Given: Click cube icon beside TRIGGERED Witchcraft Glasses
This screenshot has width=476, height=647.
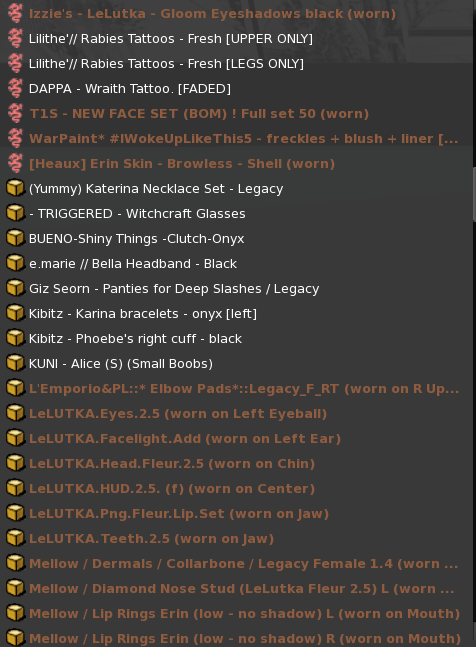Looking at the screenshot, I should click(16, 213).
